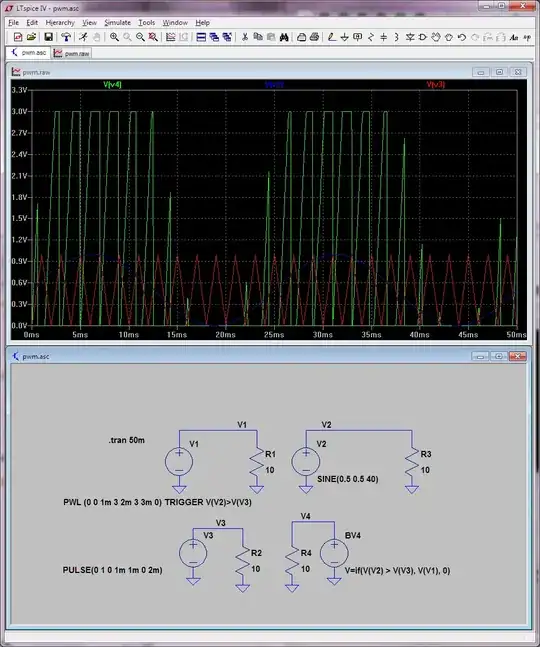Click the red V(v3) trace label

point(436,85)
